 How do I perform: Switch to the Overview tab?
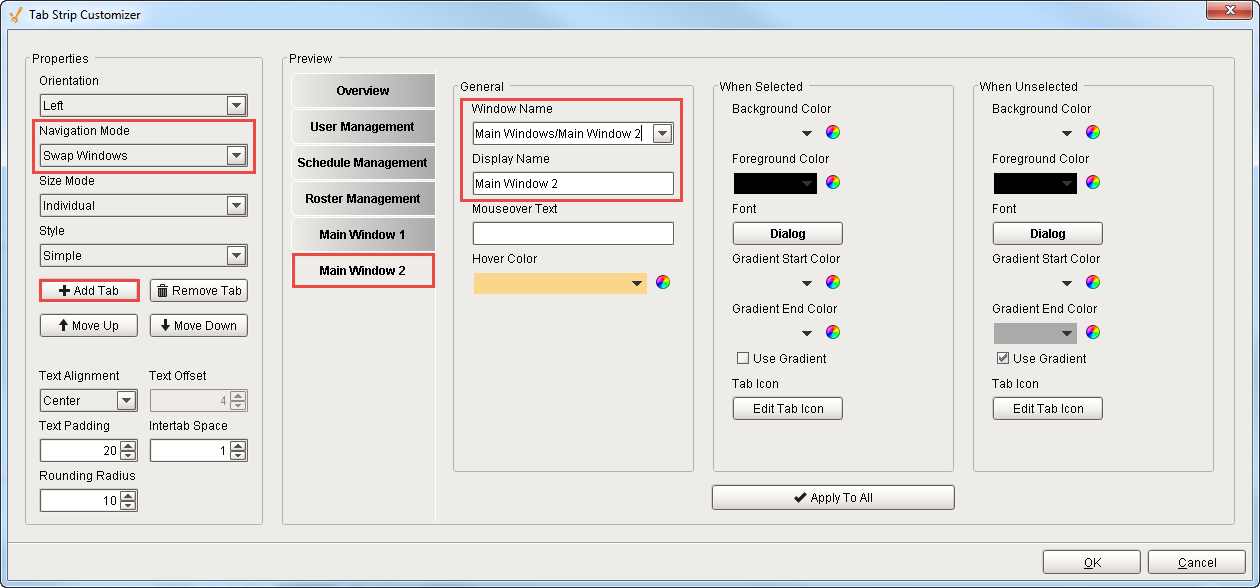(x=362, y=90)
